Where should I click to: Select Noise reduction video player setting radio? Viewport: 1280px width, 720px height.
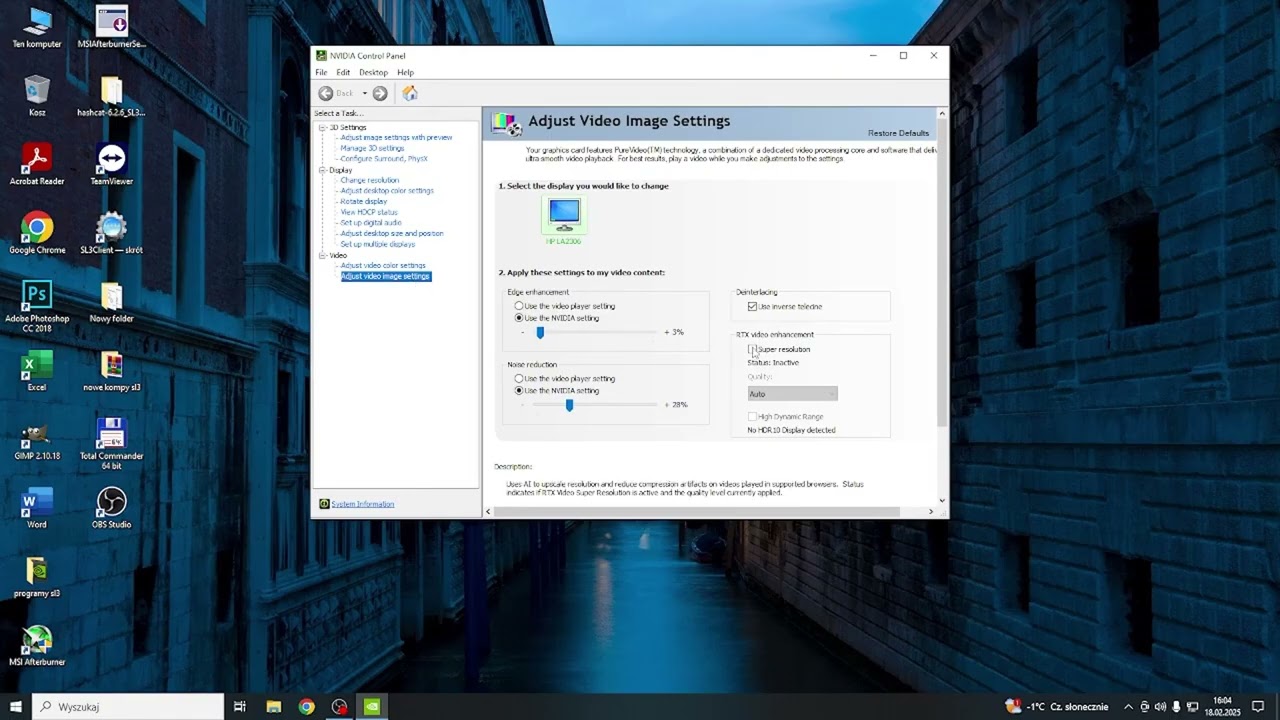[519, 379]
